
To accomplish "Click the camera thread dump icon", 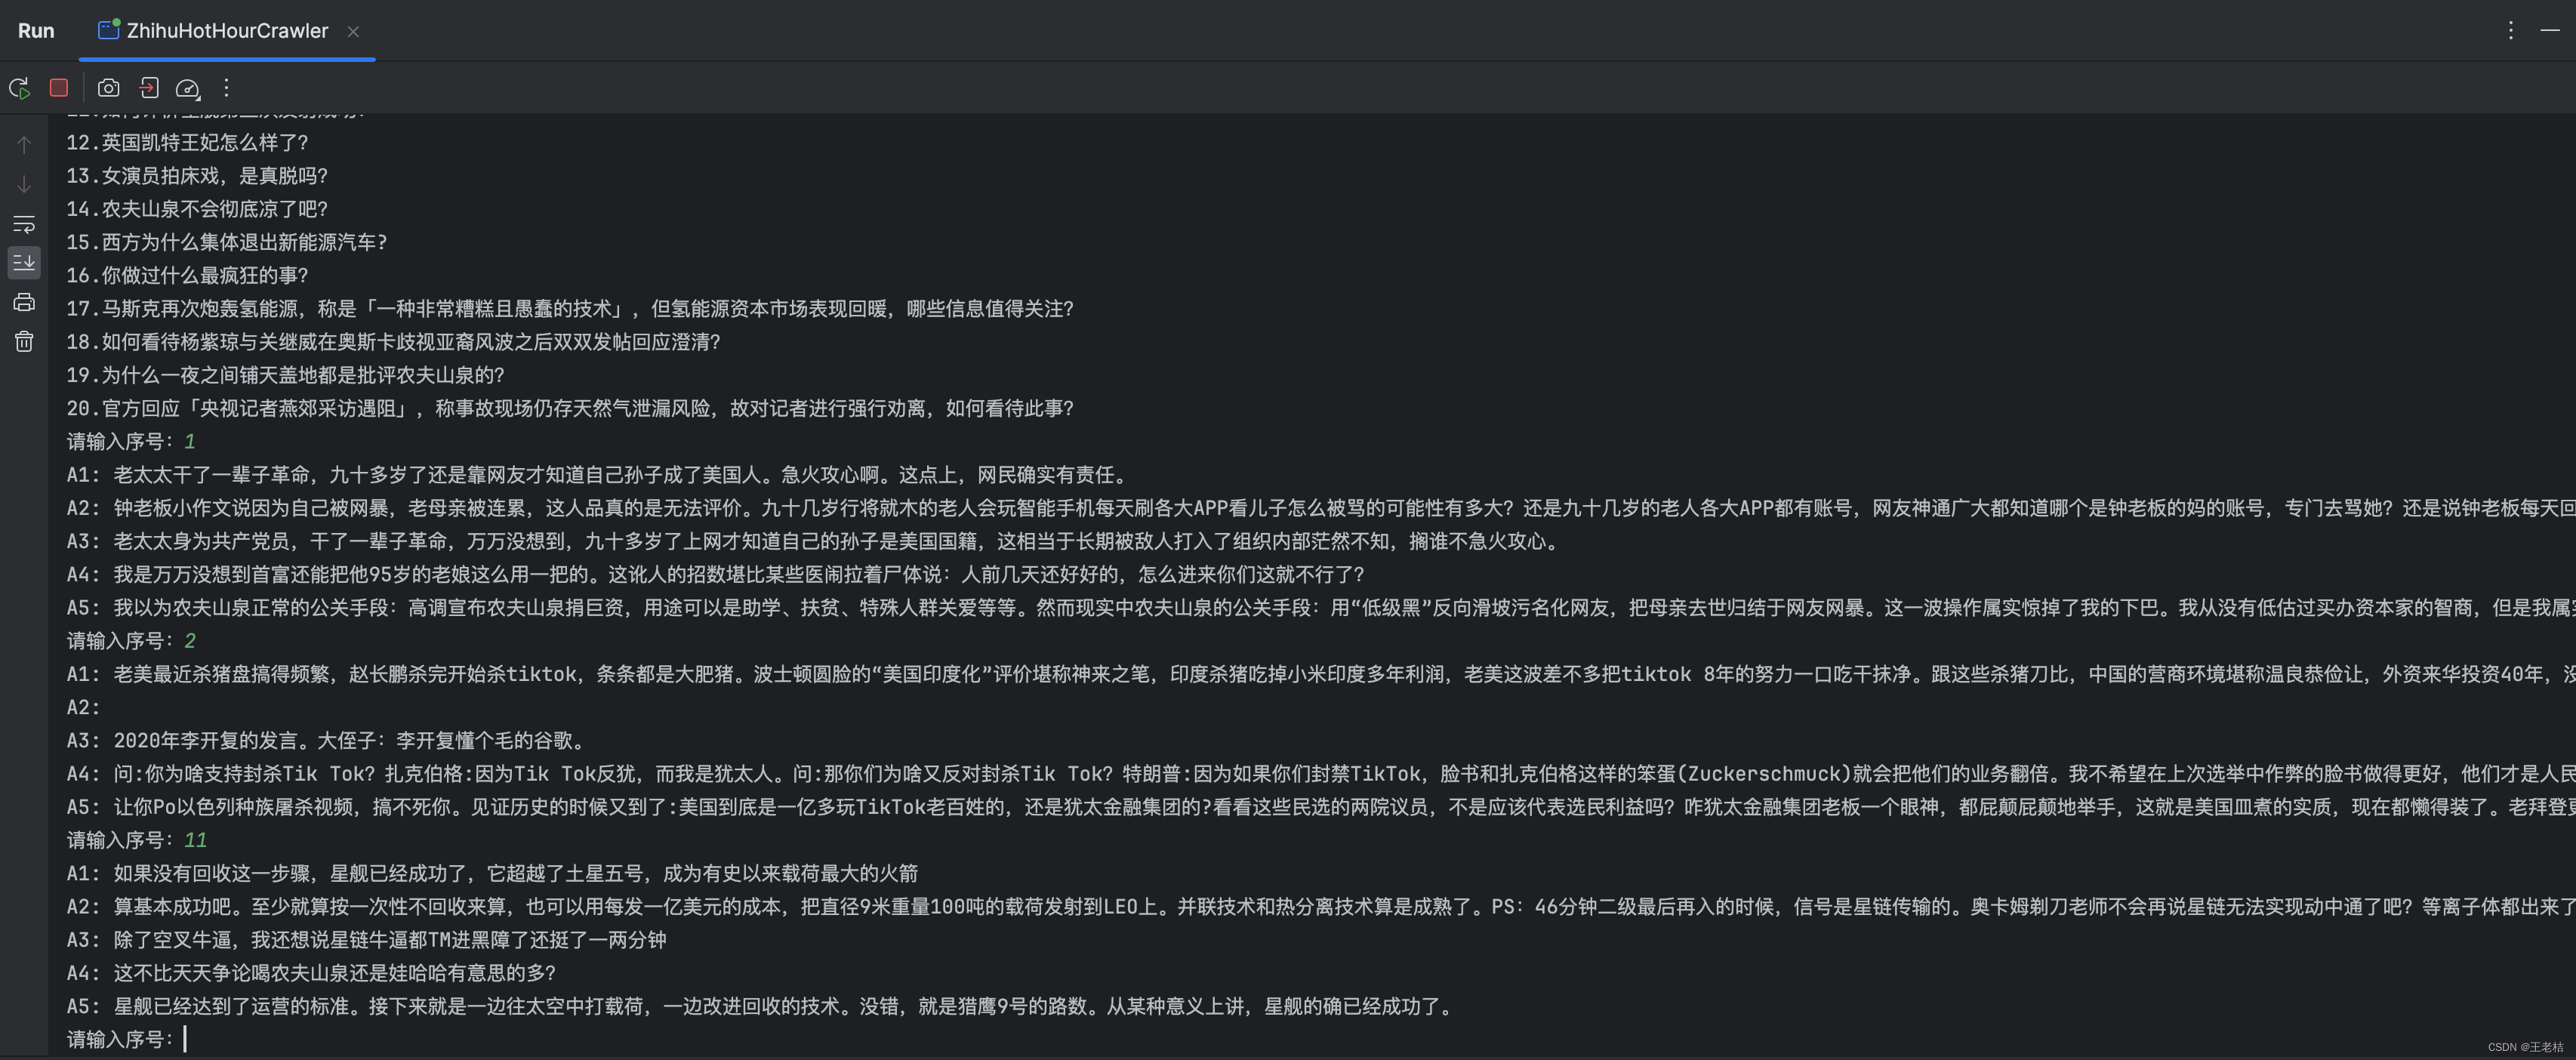I will [108, 88].
